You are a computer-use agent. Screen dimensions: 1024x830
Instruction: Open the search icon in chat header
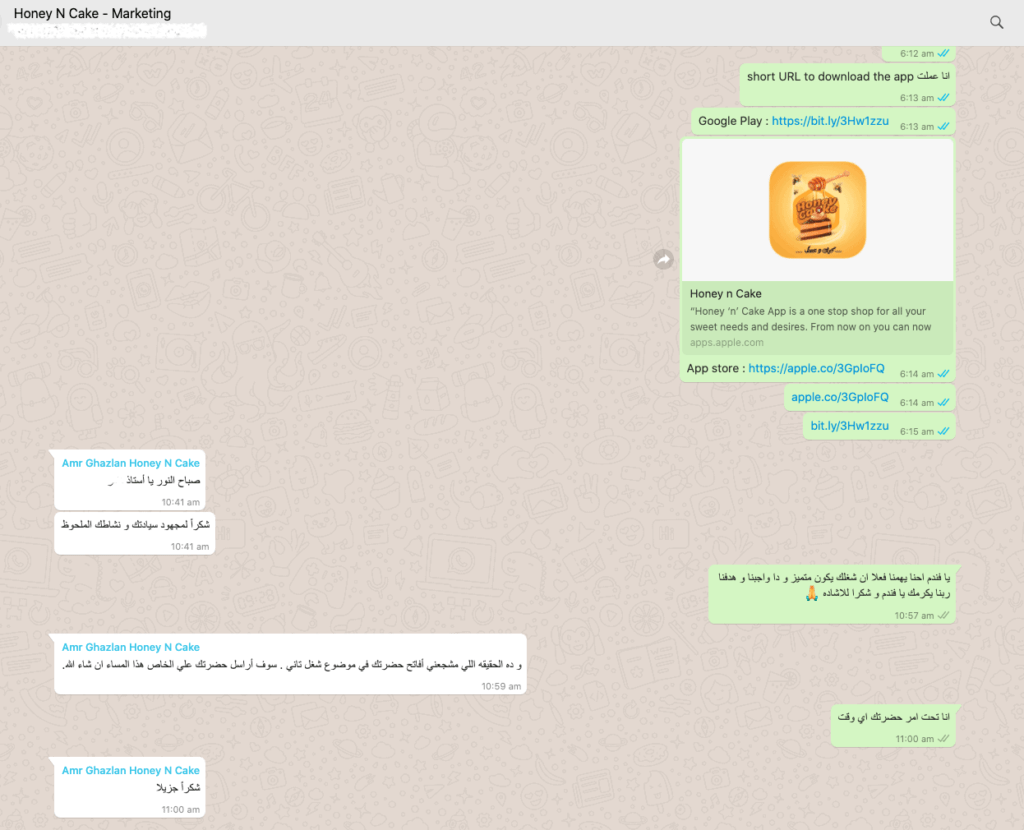[x=997, y=22]
